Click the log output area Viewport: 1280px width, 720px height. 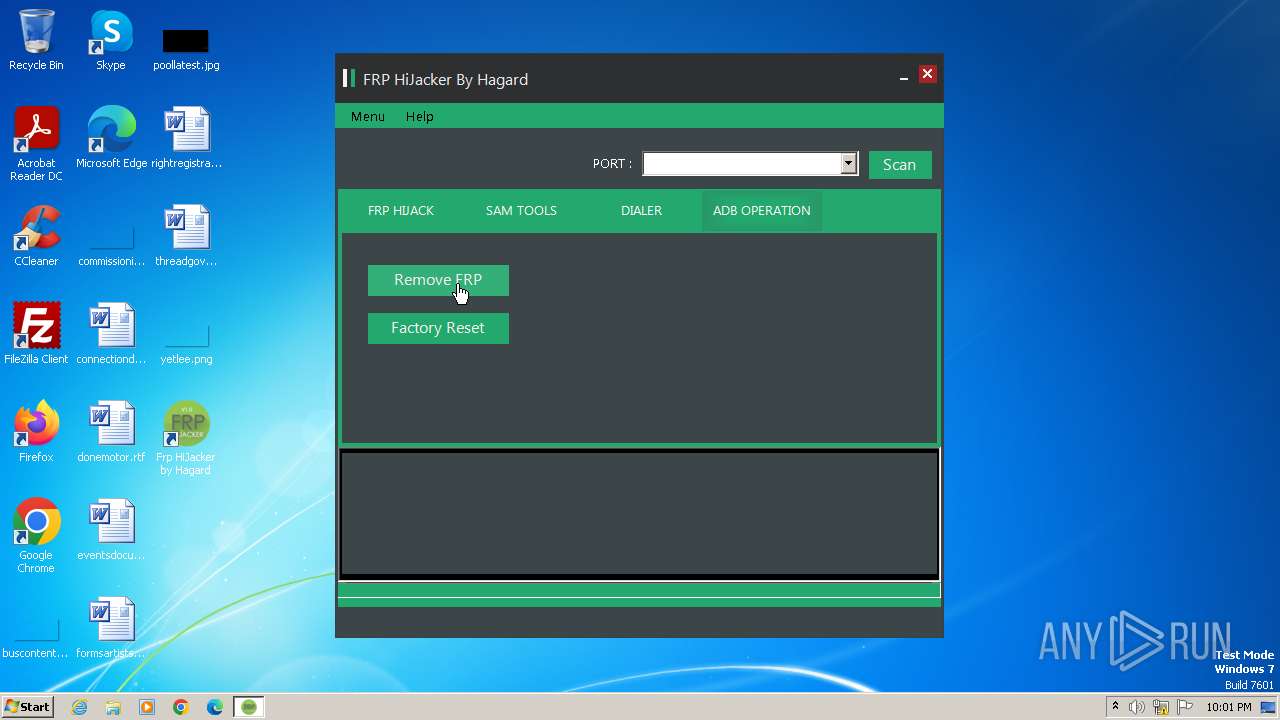point(639,514)
